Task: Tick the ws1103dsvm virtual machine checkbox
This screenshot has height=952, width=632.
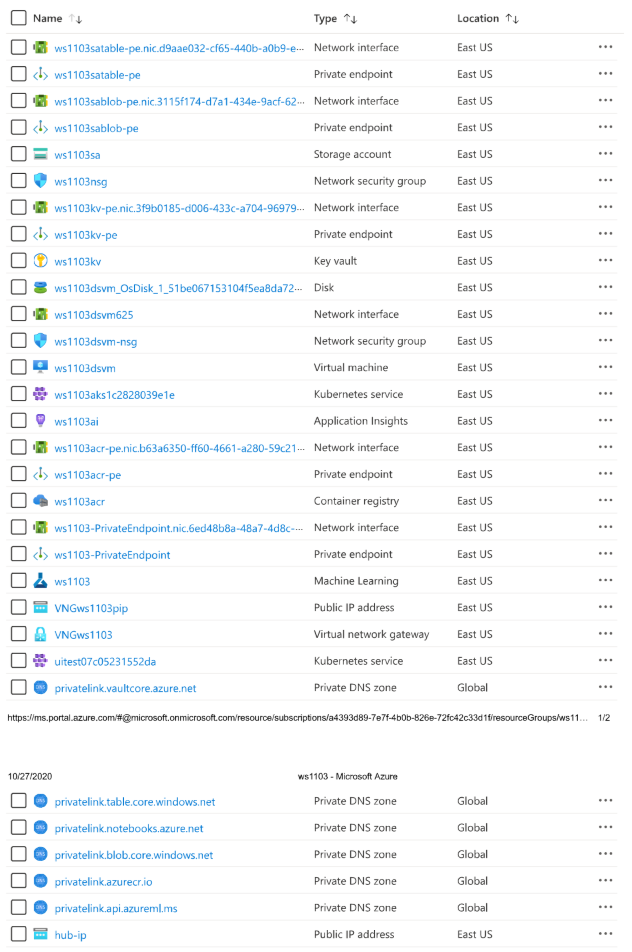Action: coord(19,367)
